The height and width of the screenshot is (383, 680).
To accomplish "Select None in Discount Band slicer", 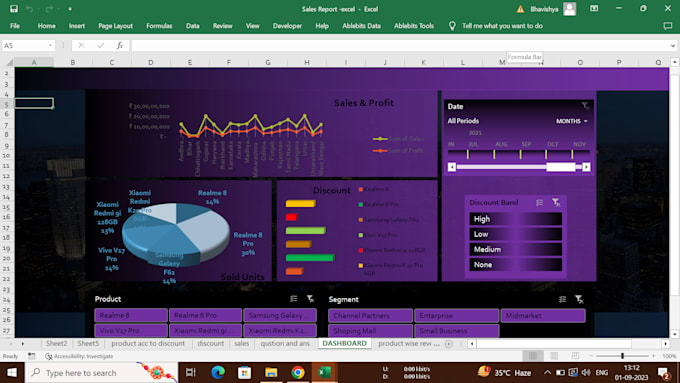I will (x=515, y=265).
